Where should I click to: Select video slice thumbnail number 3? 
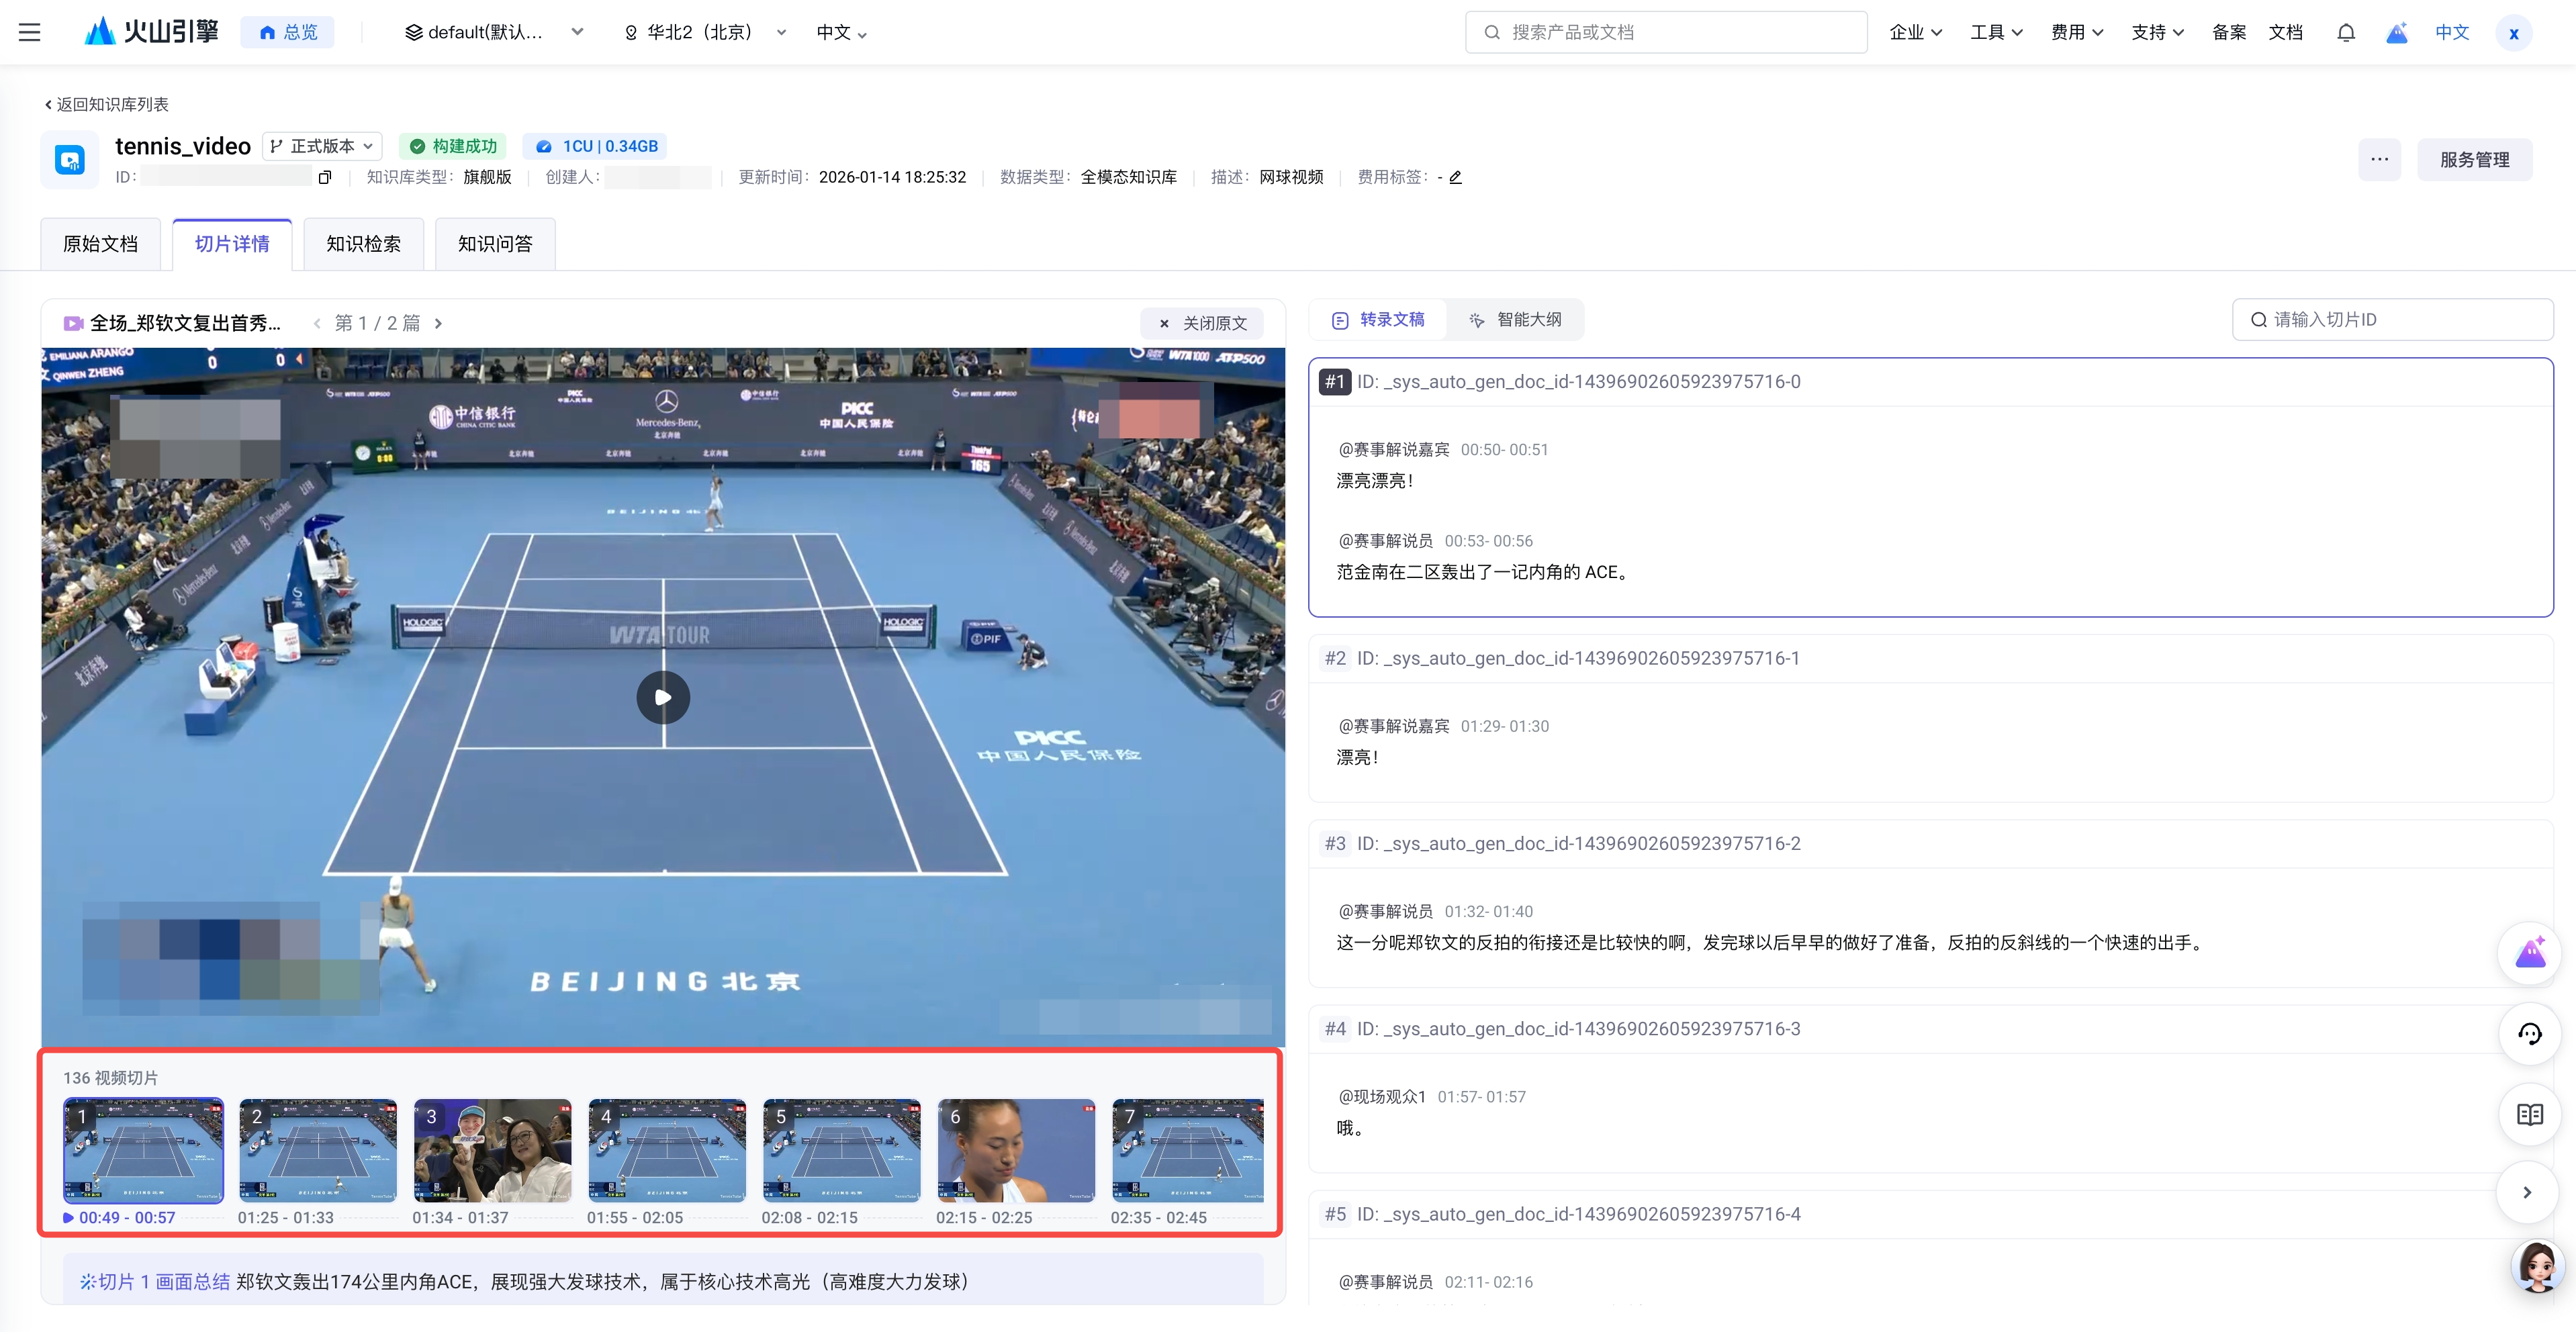[x=492, y=1150]
